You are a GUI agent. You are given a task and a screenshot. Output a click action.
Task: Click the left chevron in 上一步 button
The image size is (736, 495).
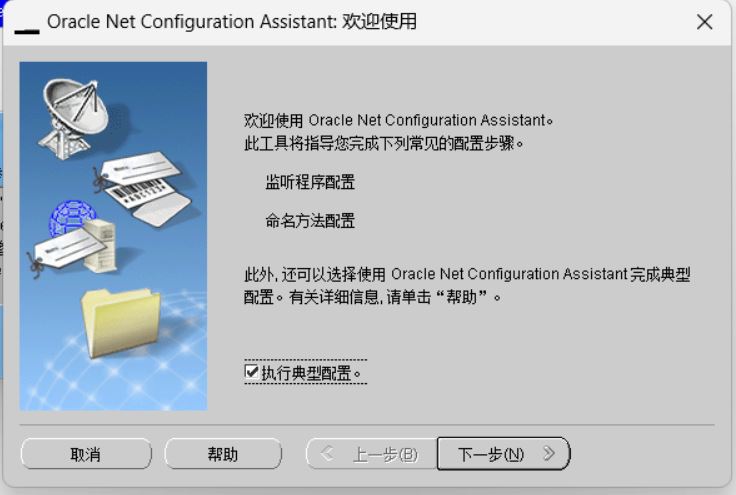point(327,453)
